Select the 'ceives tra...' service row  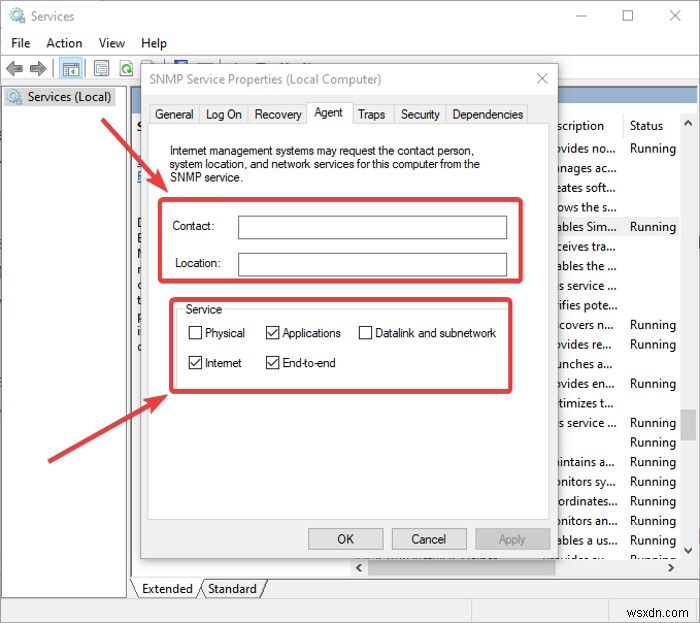tap(618, 246)
